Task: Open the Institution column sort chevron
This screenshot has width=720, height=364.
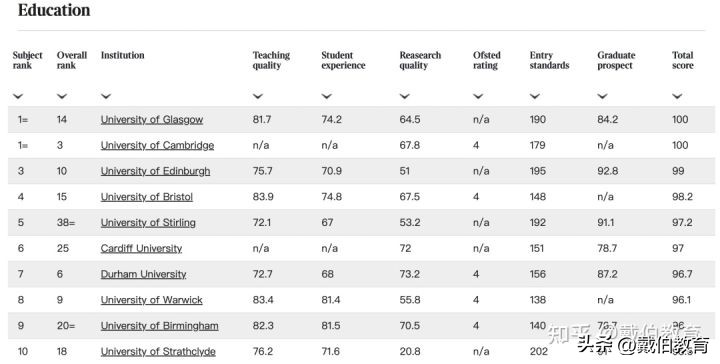Action: point(106,96)
